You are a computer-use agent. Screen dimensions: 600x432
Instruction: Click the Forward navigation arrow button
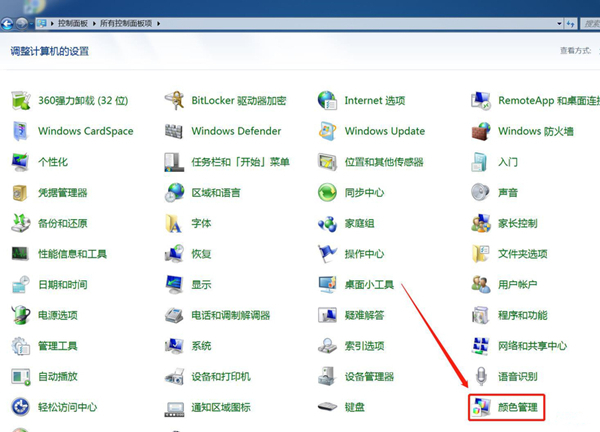click(x=21, y=24)
